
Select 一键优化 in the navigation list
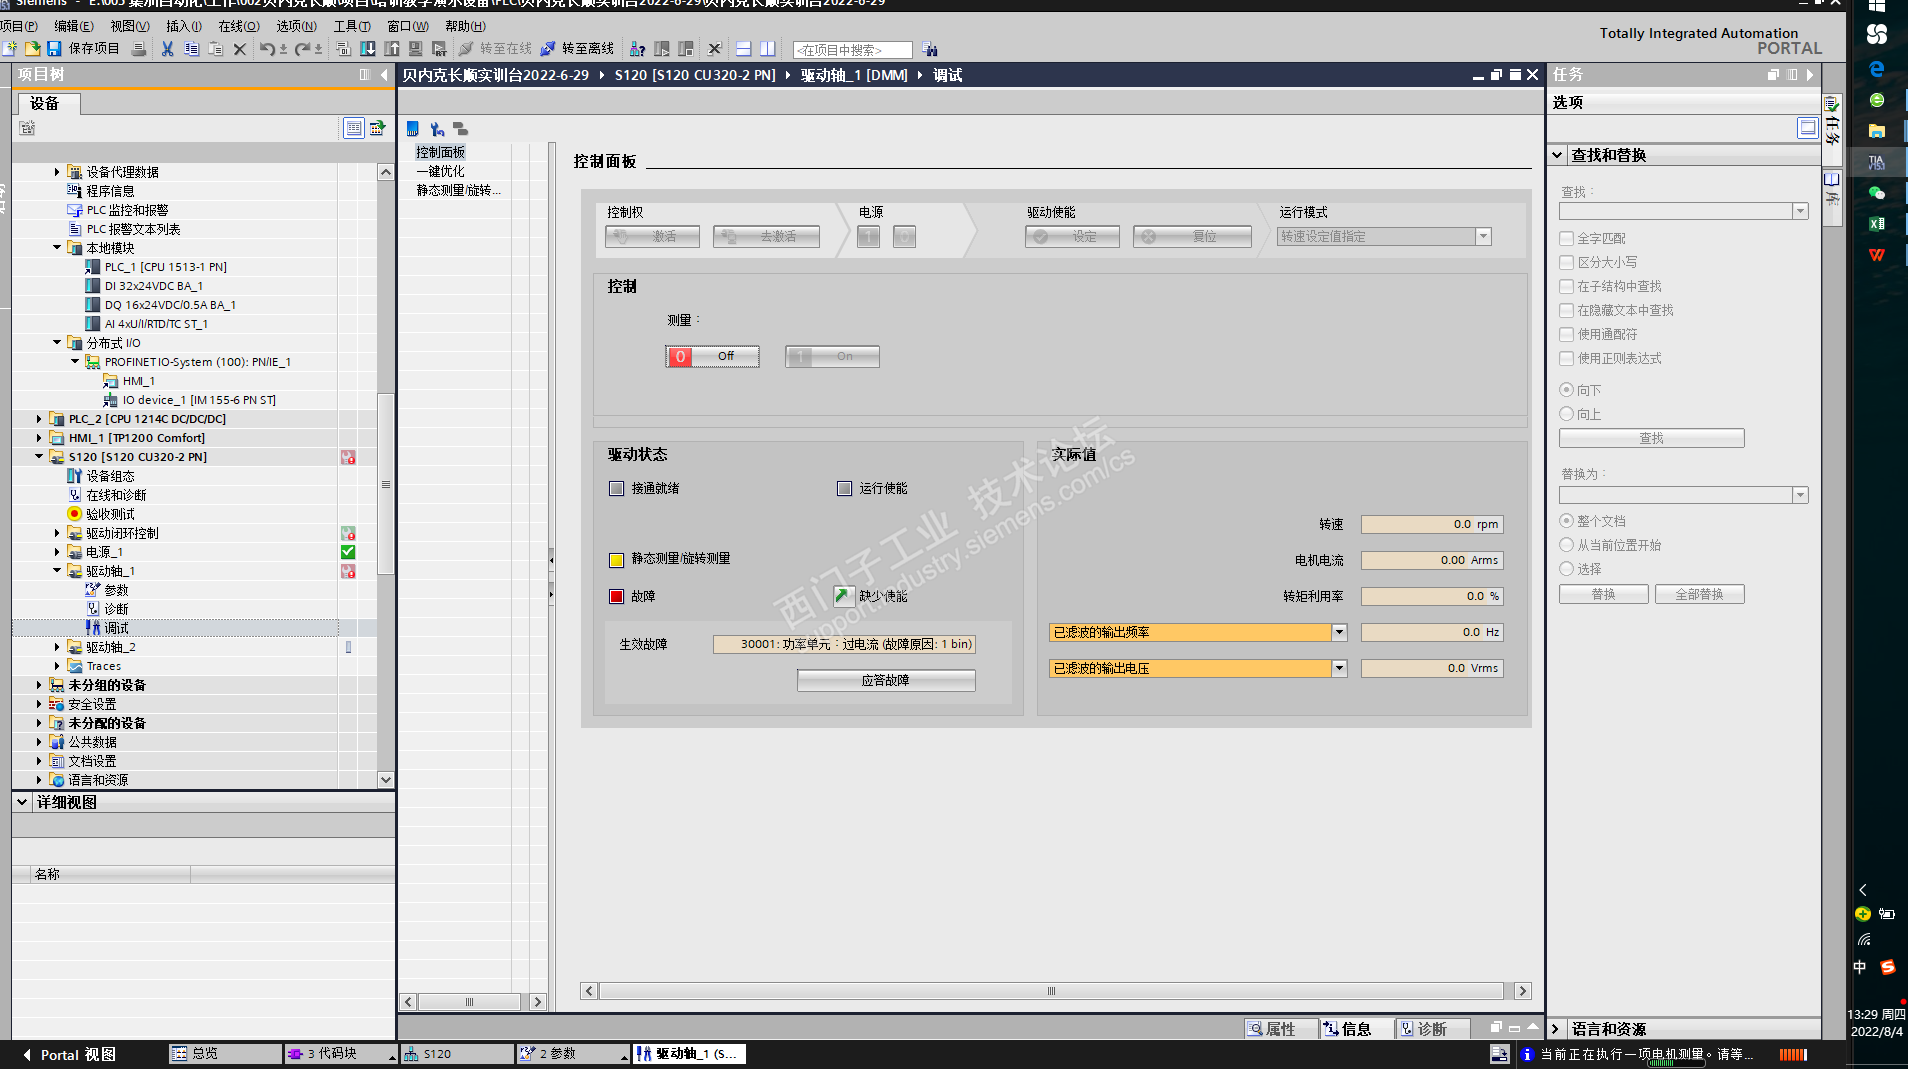[440, 171]
